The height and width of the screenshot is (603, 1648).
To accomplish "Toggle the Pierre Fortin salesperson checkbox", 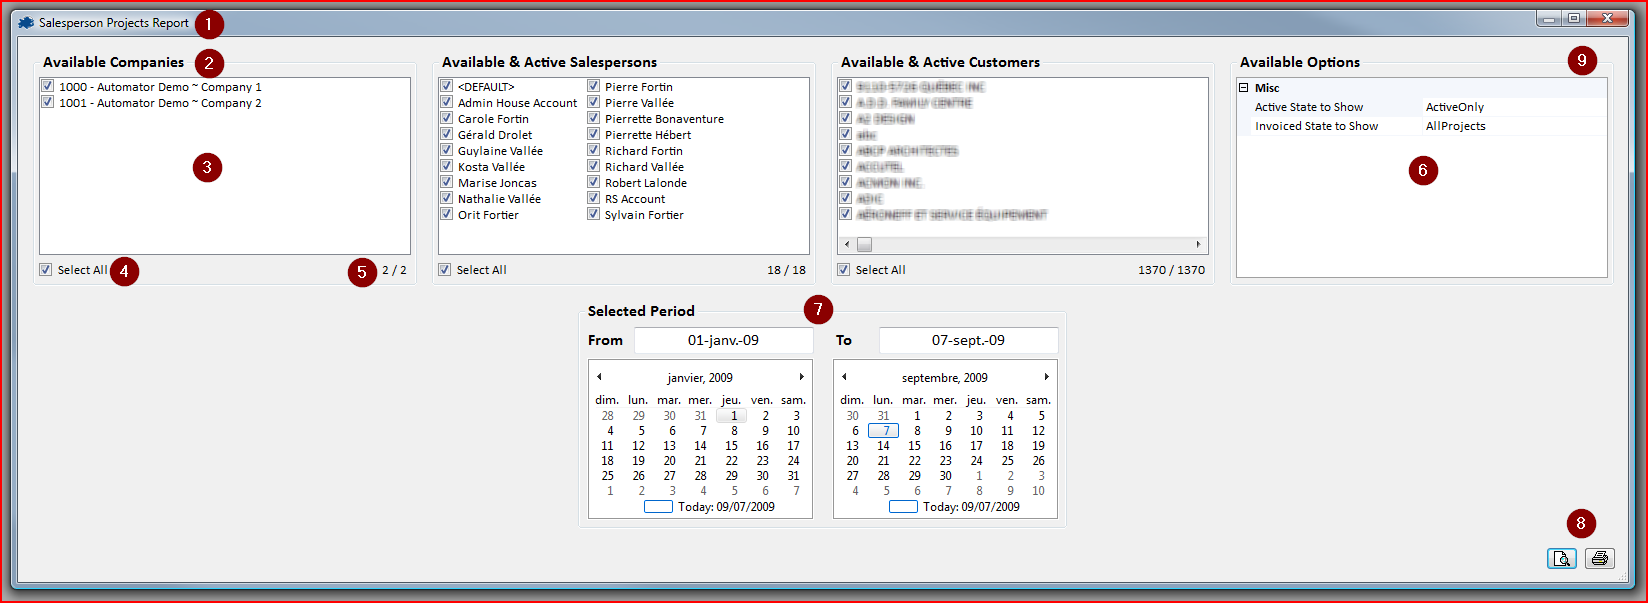I will 593,87.
